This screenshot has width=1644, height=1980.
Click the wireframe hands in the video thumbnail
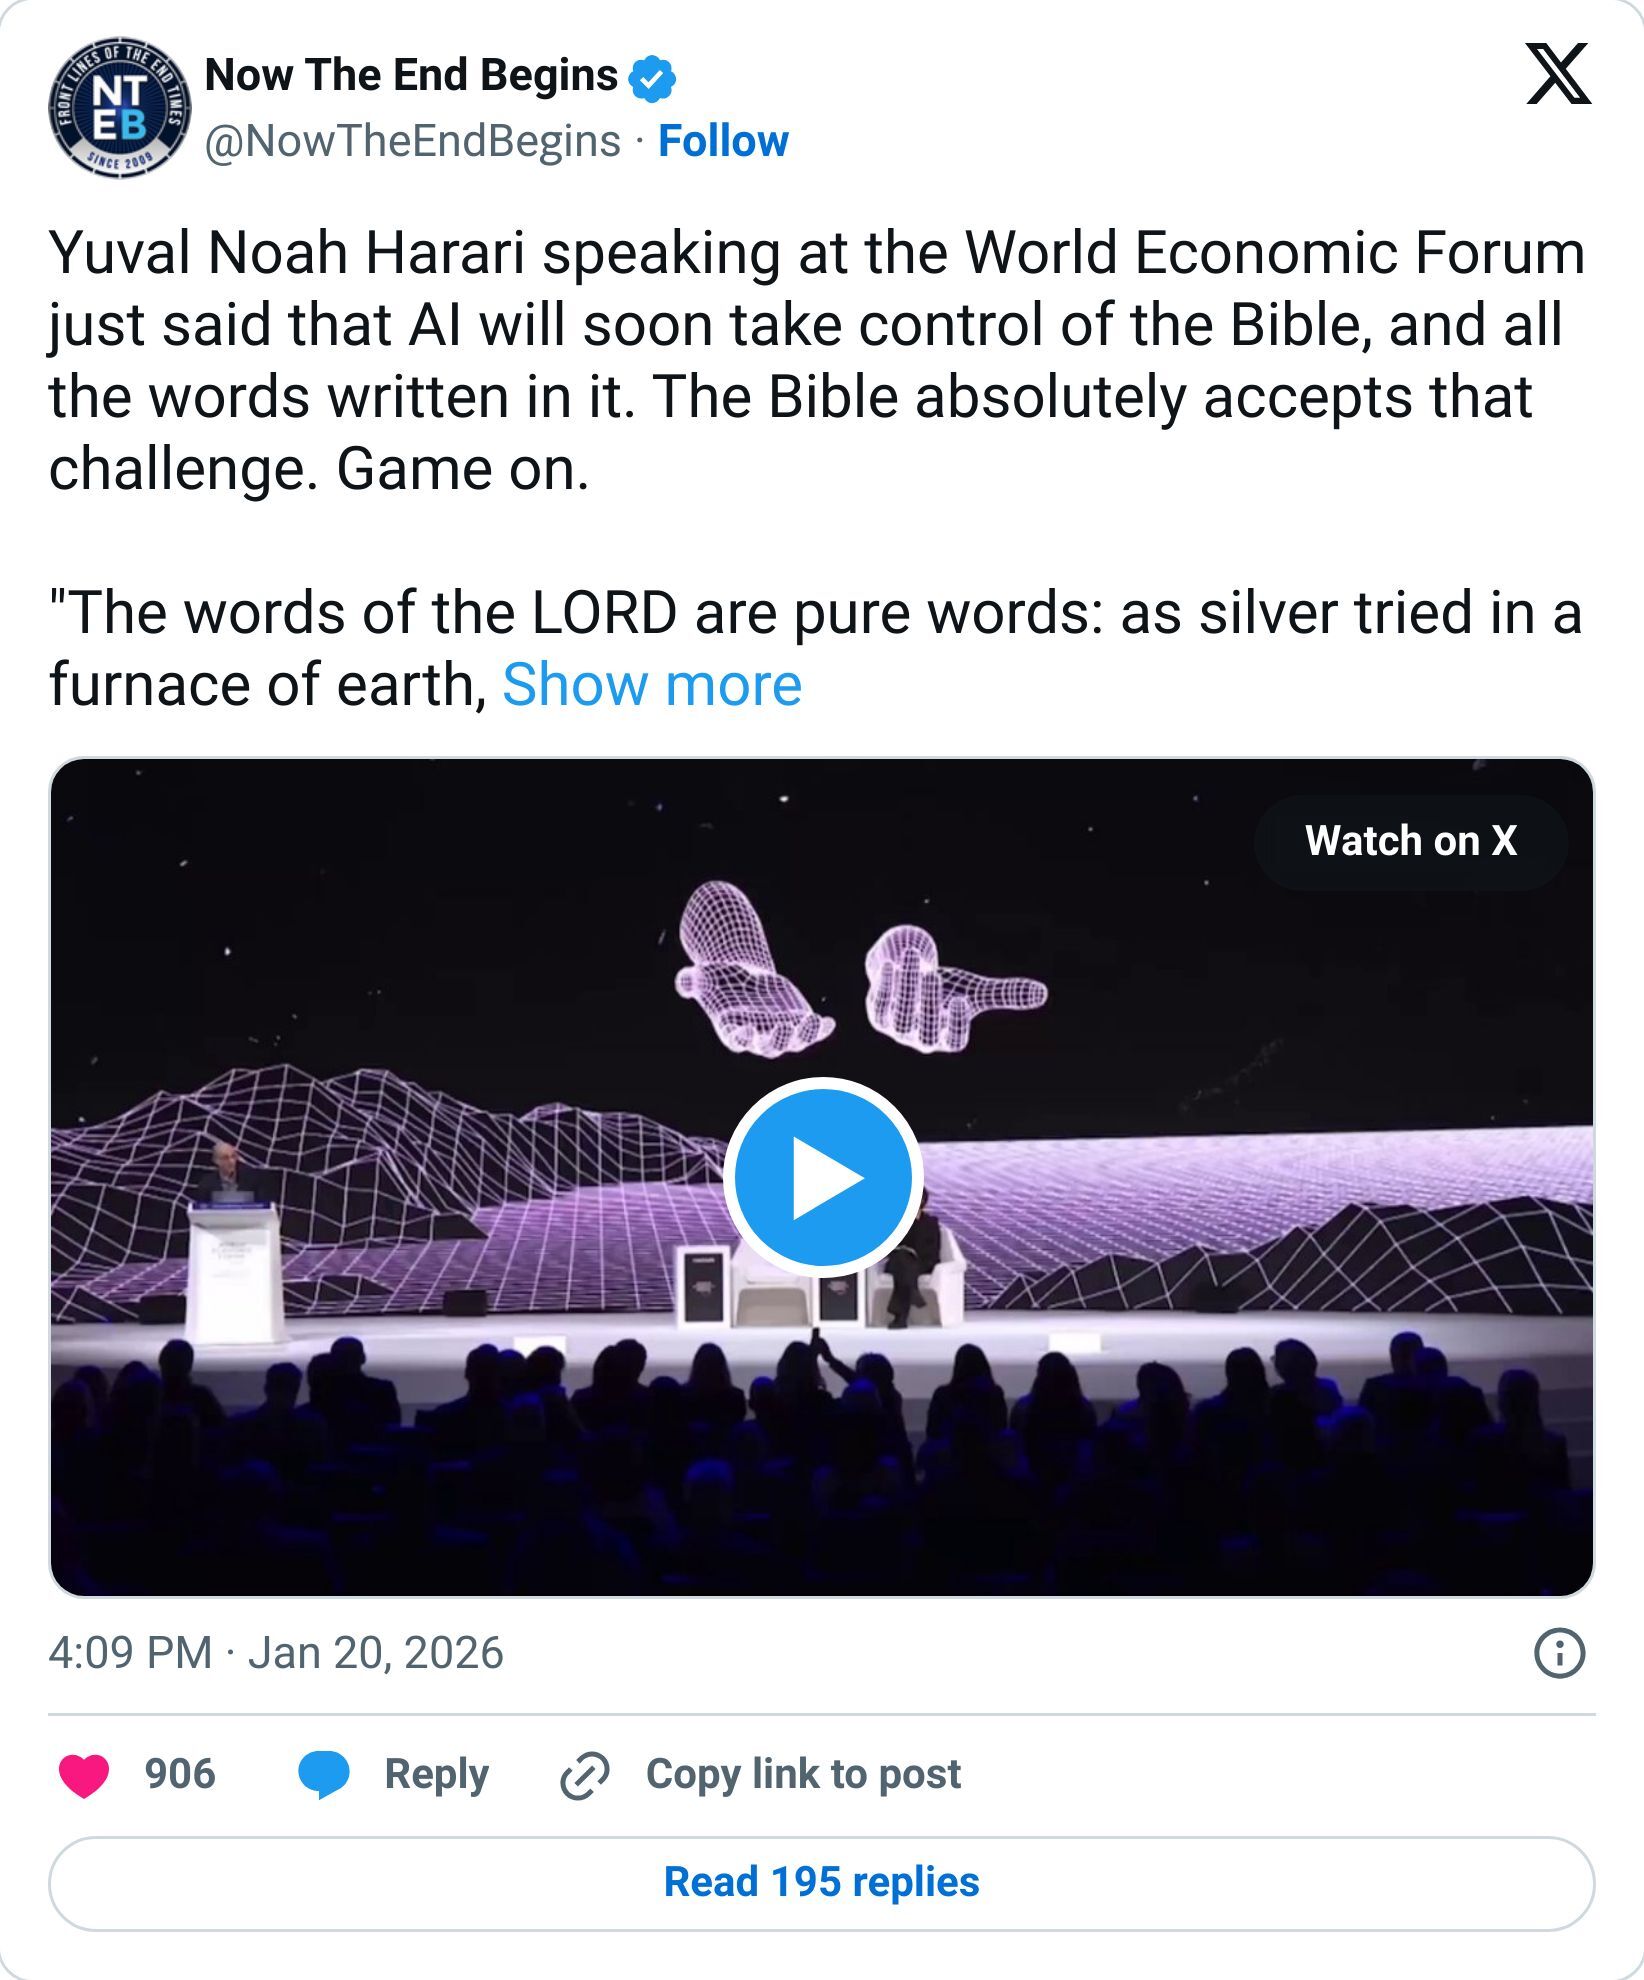[x=860, y=970]
